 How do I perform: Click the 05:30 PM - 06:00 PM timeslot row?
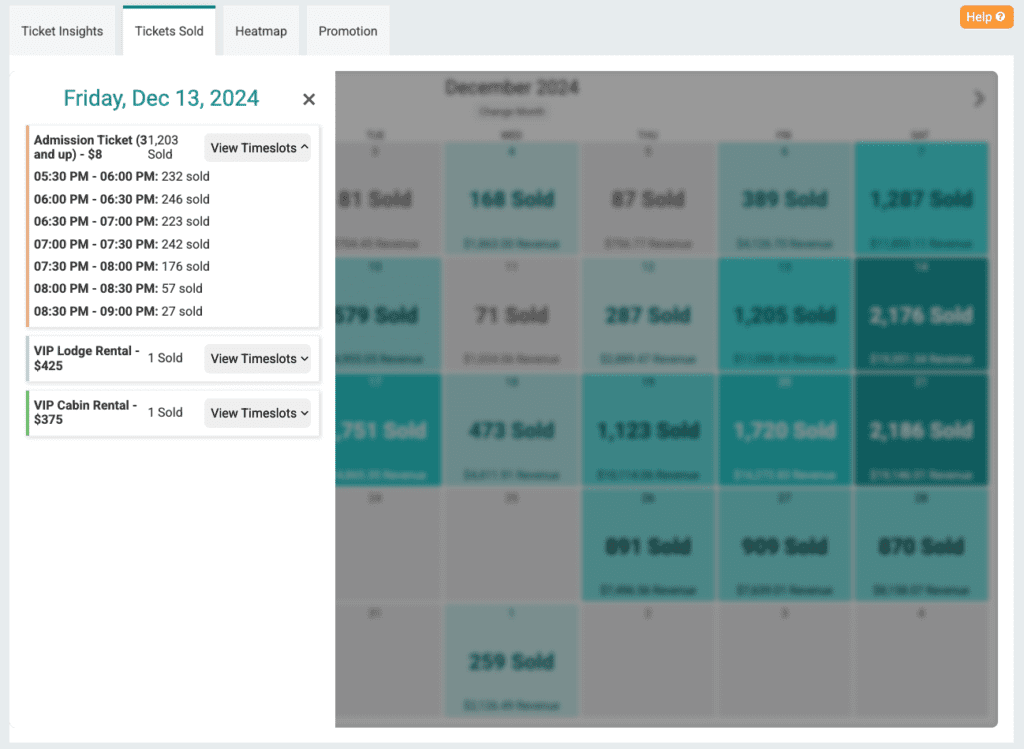pyautogui.click(x=121, y=177)
